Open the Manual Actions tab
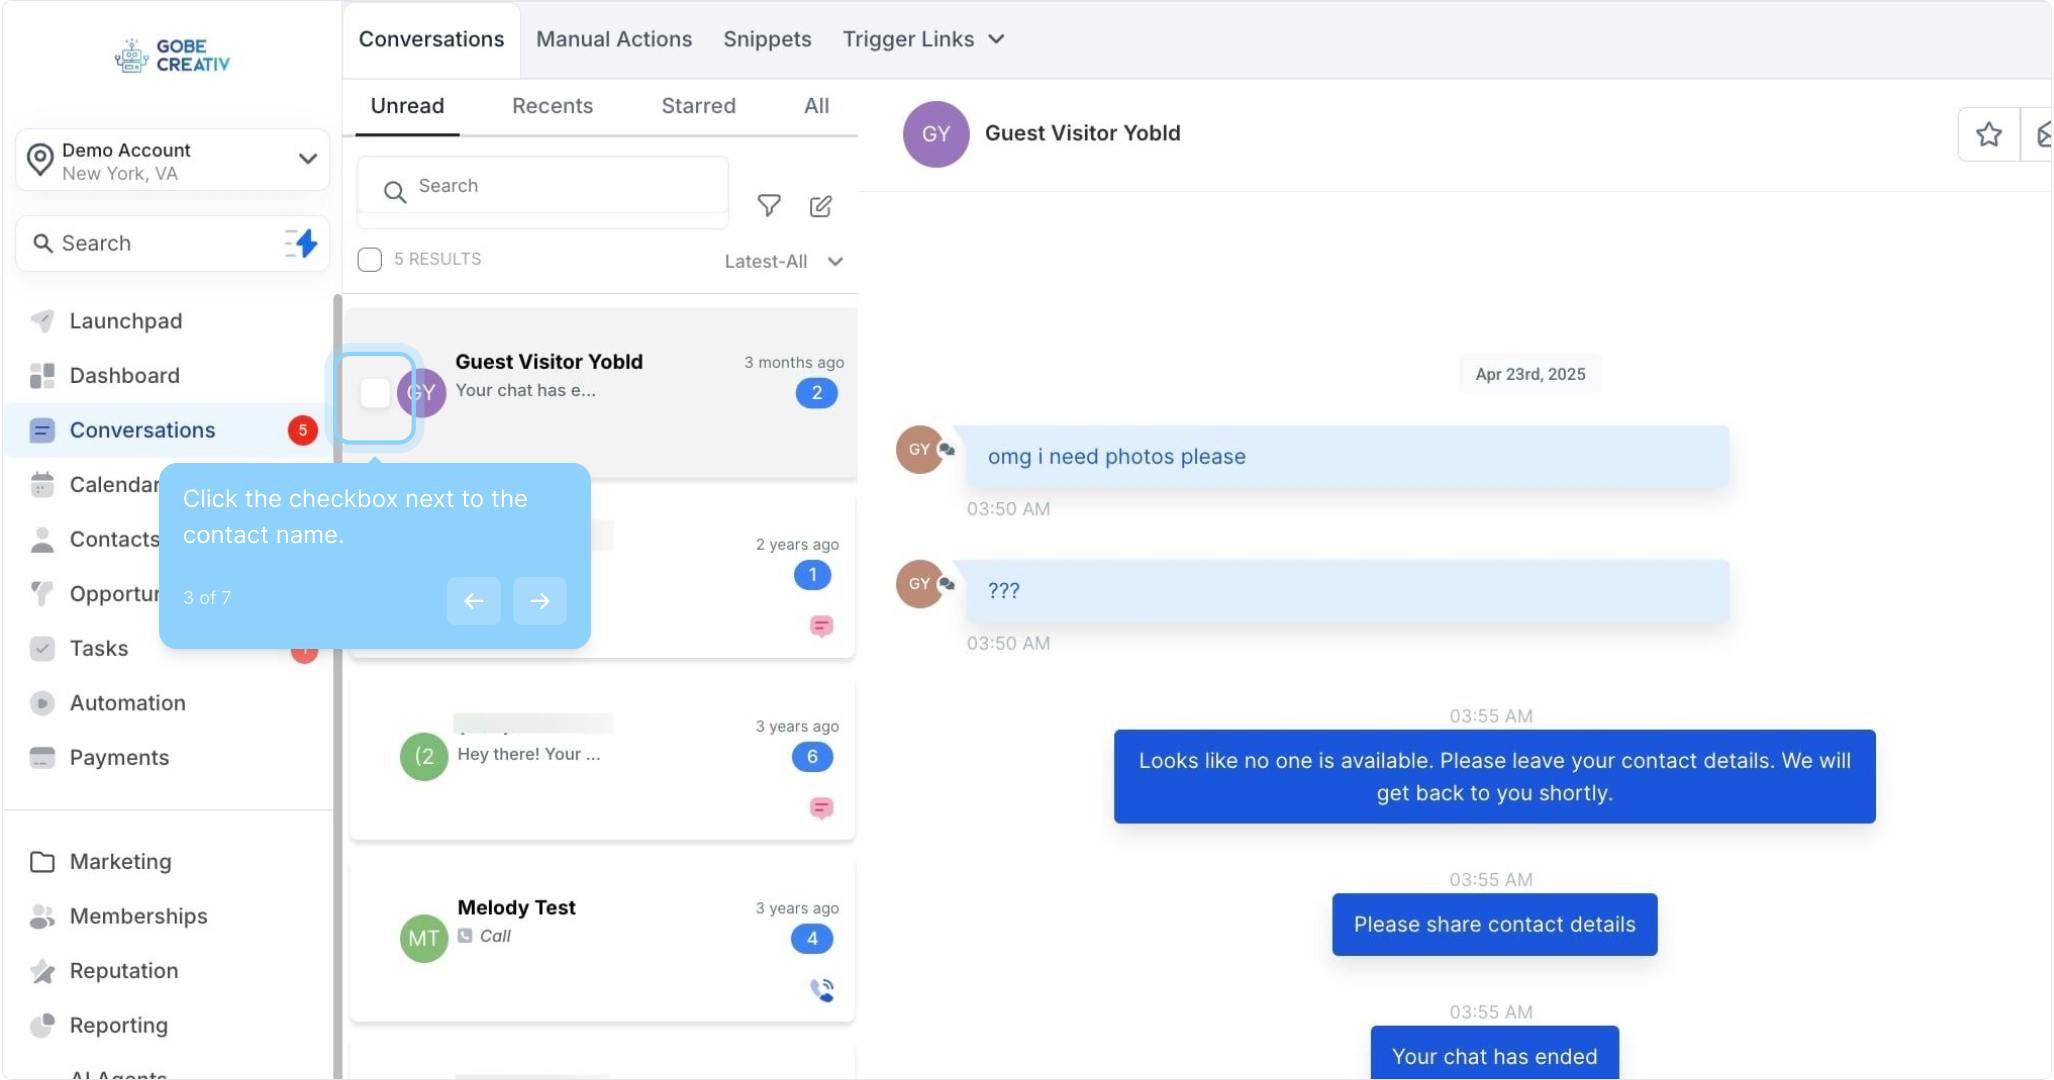This screenshot has height=1080, width=2054. 613,39
